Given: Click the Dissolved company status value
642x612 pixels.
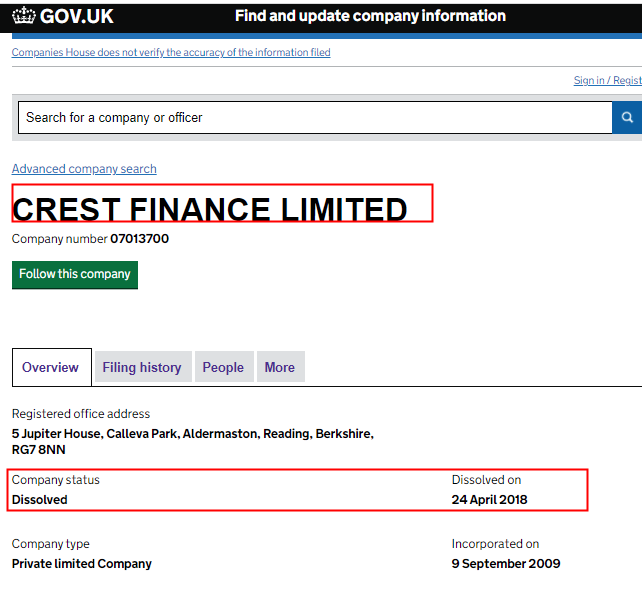Looking at the screenshot, I should click(x=40, y=500).
